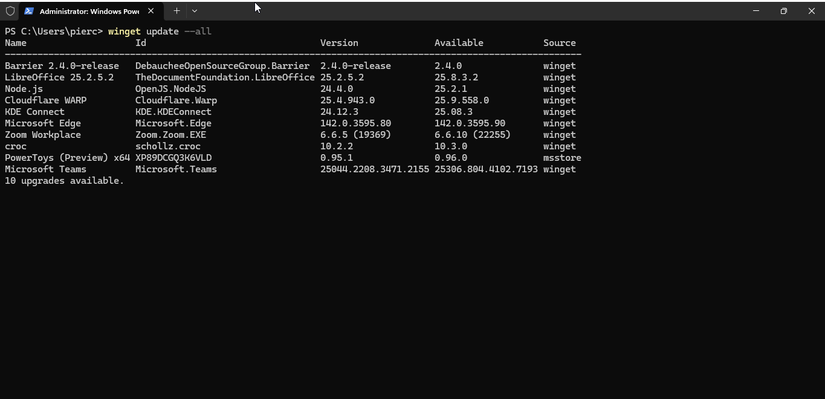Viewport: 825px width, 399px height.
Task: Minimize the terminal window
Action: pyautogui.click(x=756, y=11)
